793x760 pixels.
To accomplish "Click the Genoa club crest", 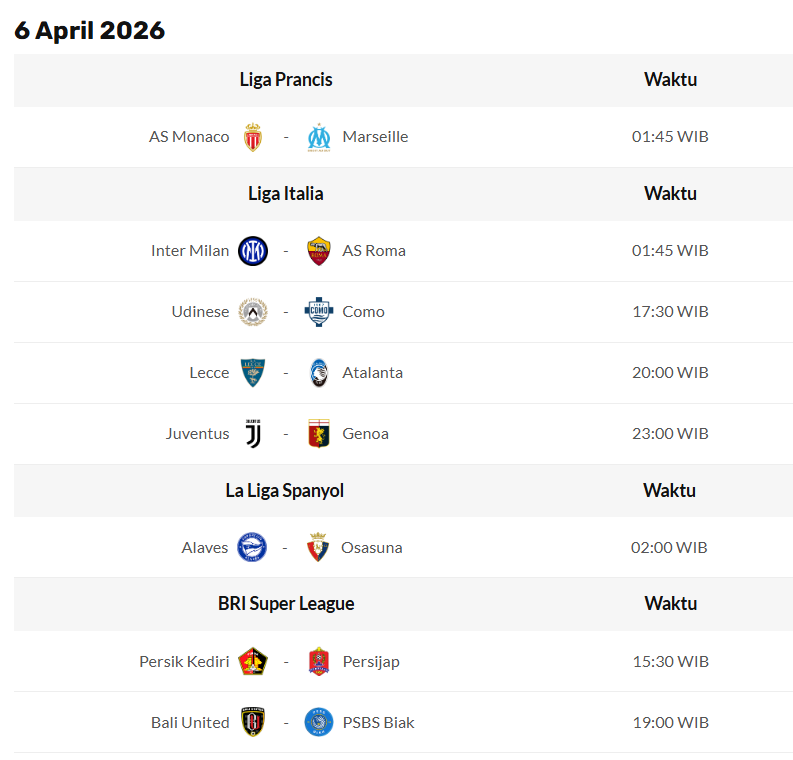I will (319, 434).
